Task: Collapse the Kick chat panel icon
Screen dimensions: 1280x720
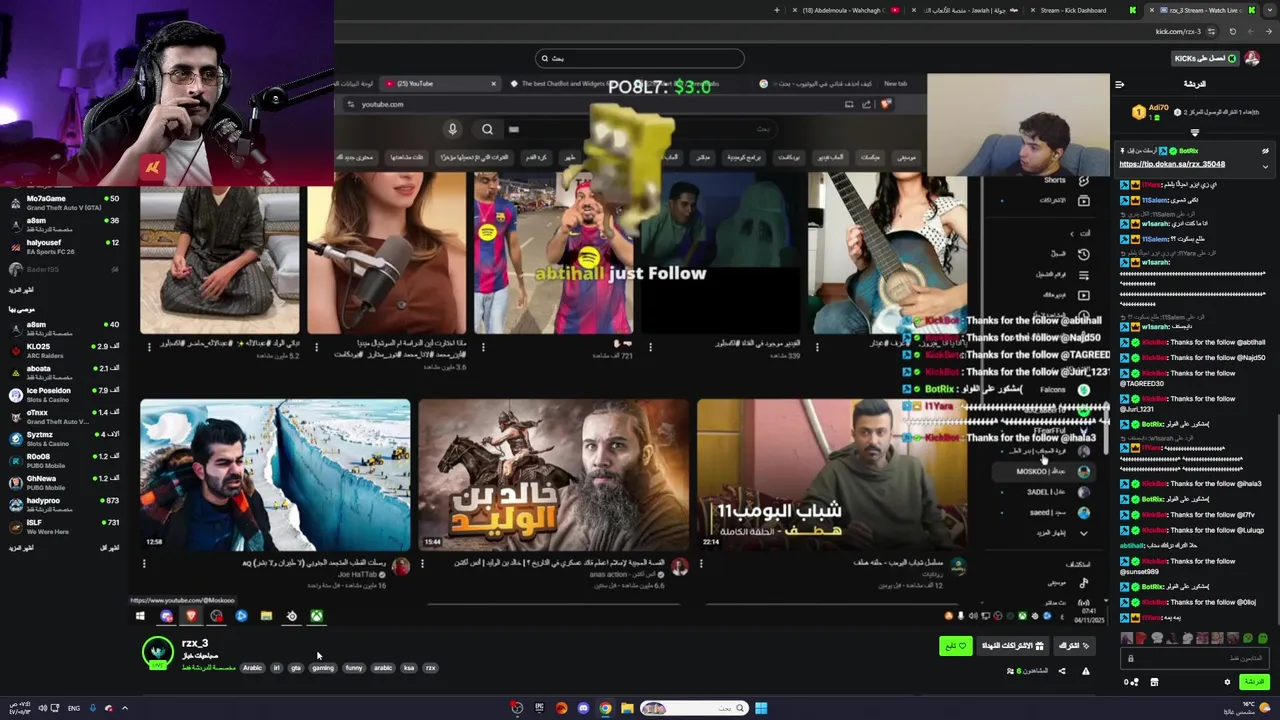Action: (1120, 84)
